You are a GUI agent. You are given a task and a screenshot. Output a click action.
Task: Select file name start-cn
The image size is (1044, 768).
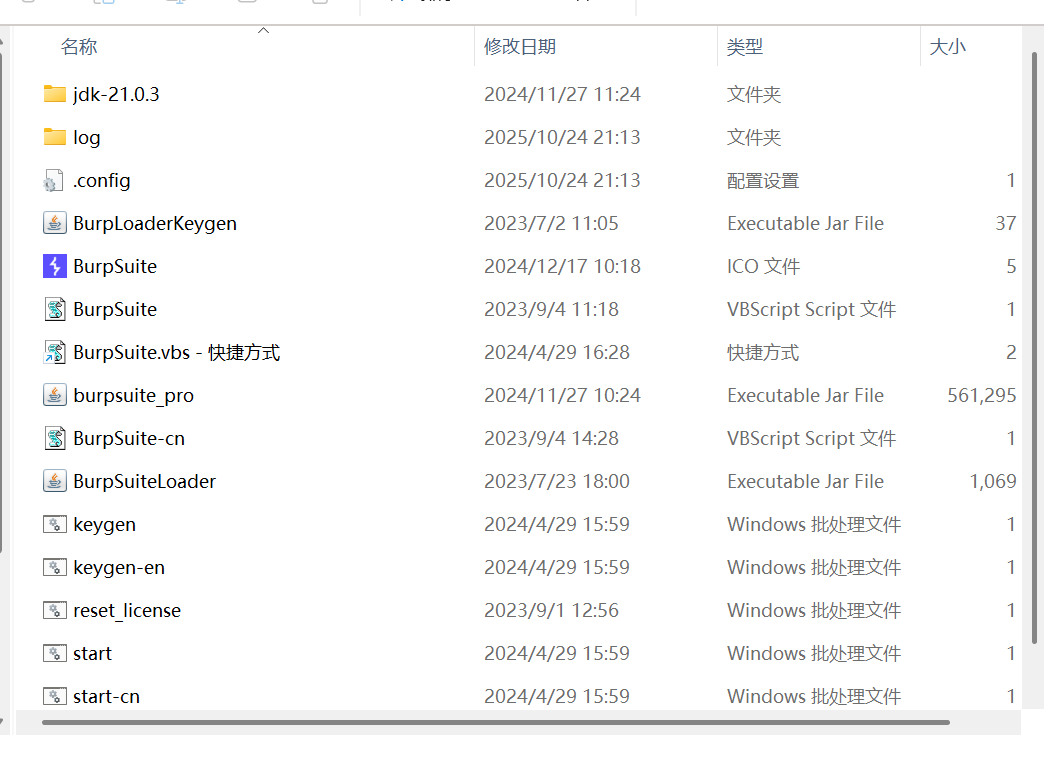click(x=106, y=696)
